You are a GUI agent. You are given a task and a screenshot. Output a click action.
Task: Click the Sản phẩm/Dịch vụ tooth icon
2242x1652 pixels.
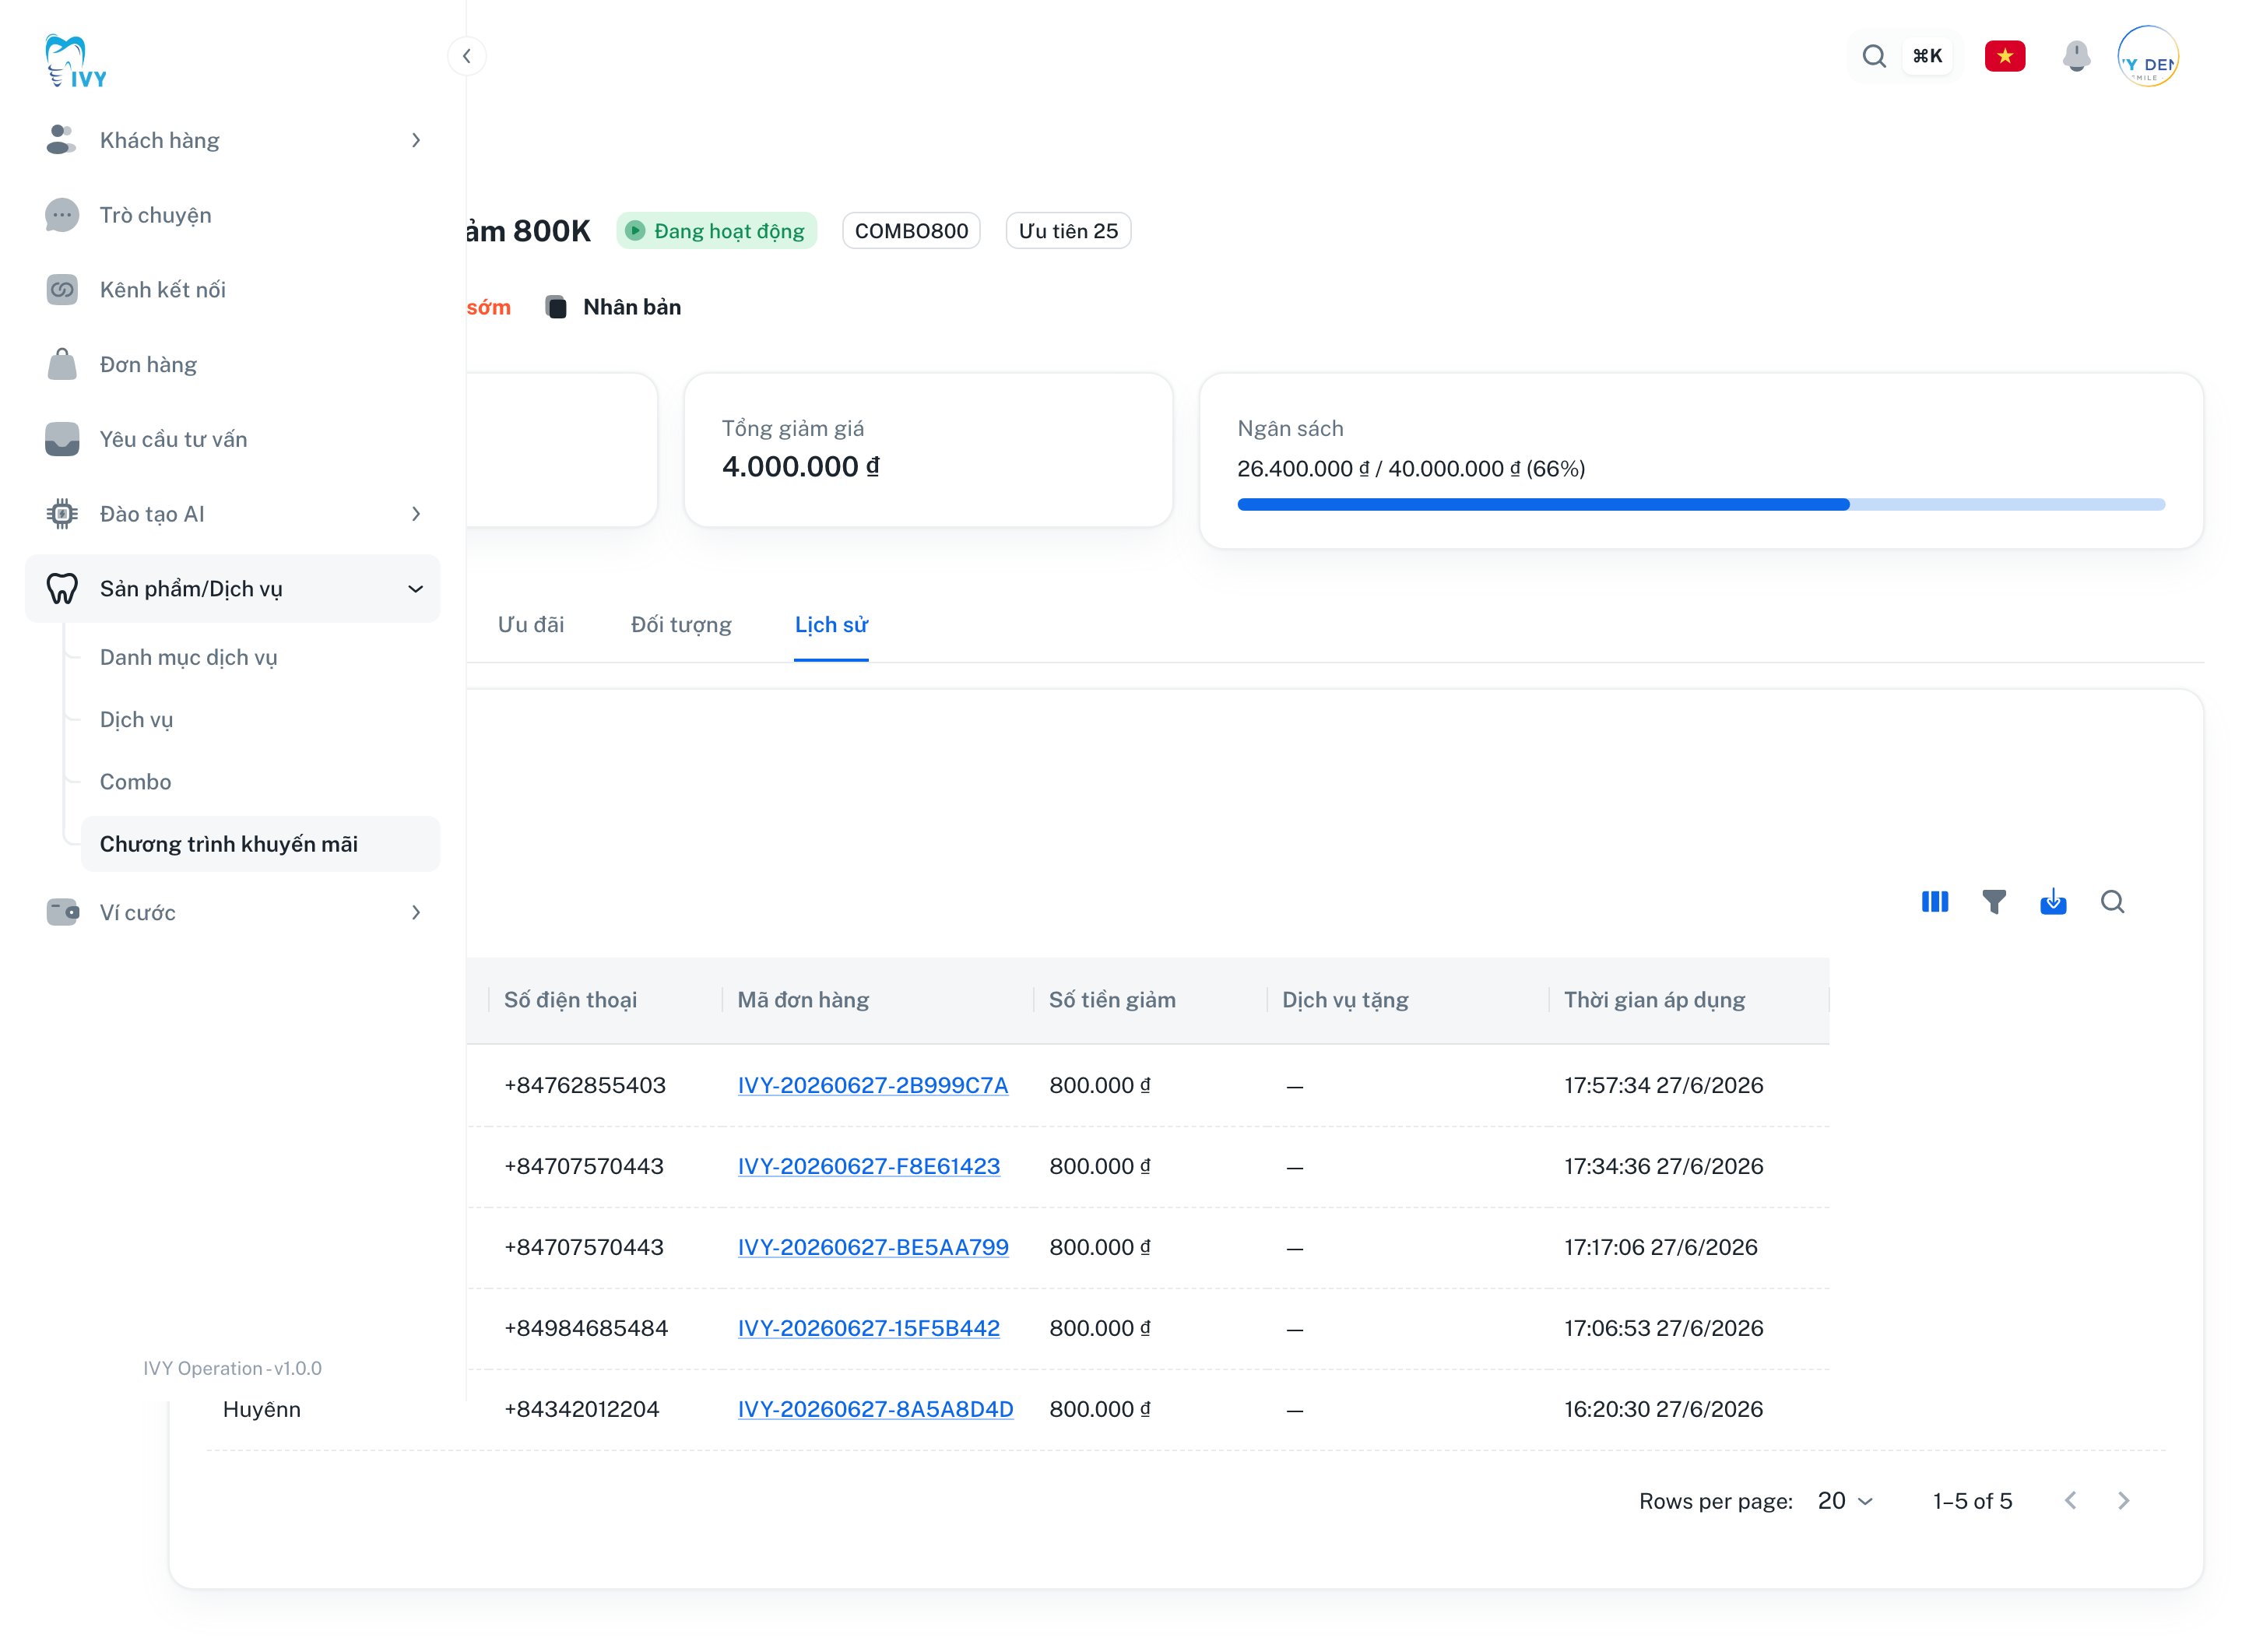(61, 589)
